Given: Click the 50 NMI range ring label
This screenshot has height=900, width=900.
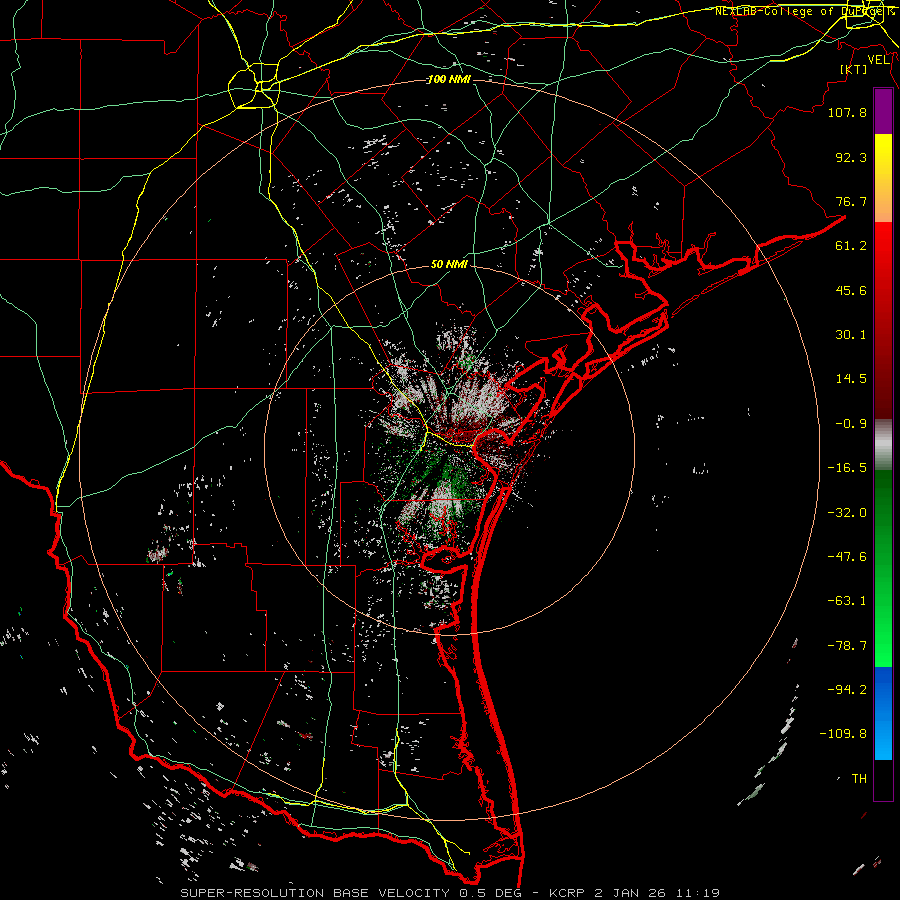Looking at the screenshot, I should (449, 264).
